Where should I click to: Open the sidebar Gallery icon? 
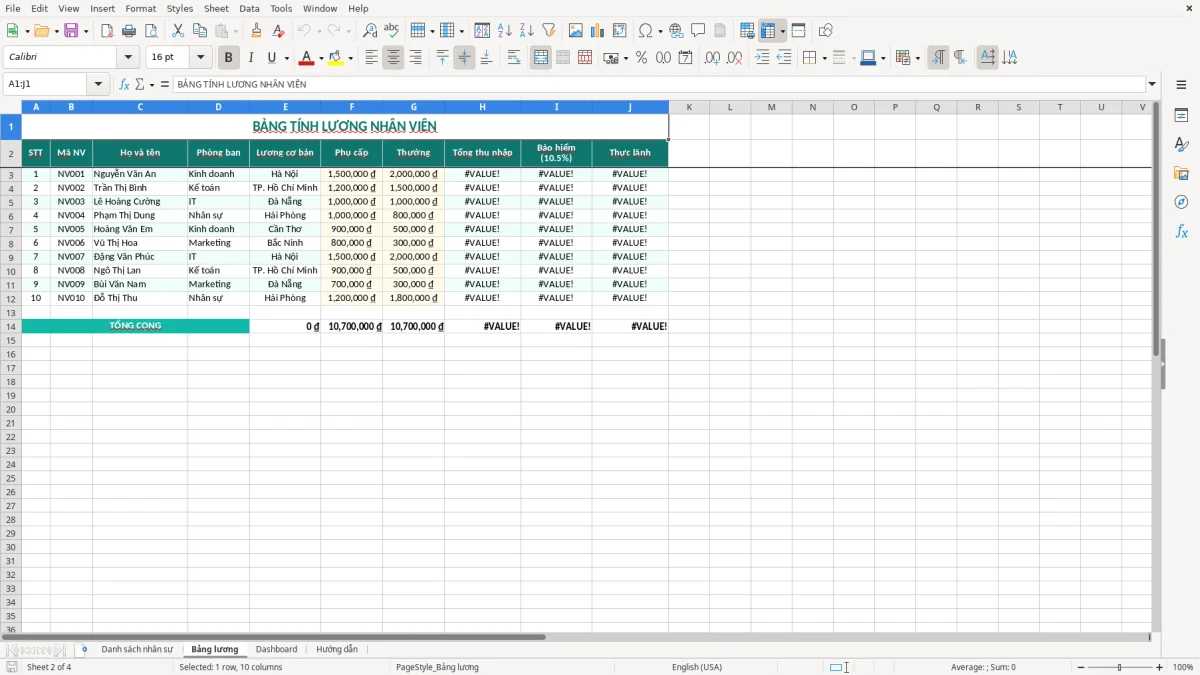1181,173
